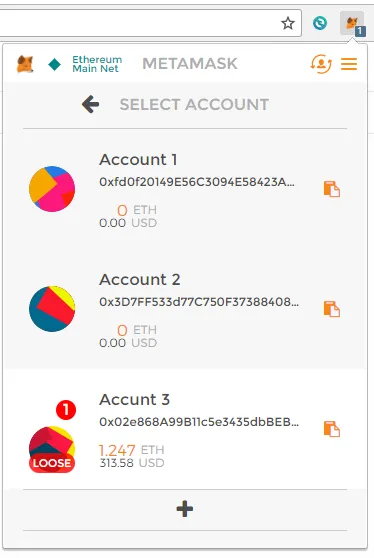
Task: Select Account 1 identicon avatar
Action: (x=52, y=189)
